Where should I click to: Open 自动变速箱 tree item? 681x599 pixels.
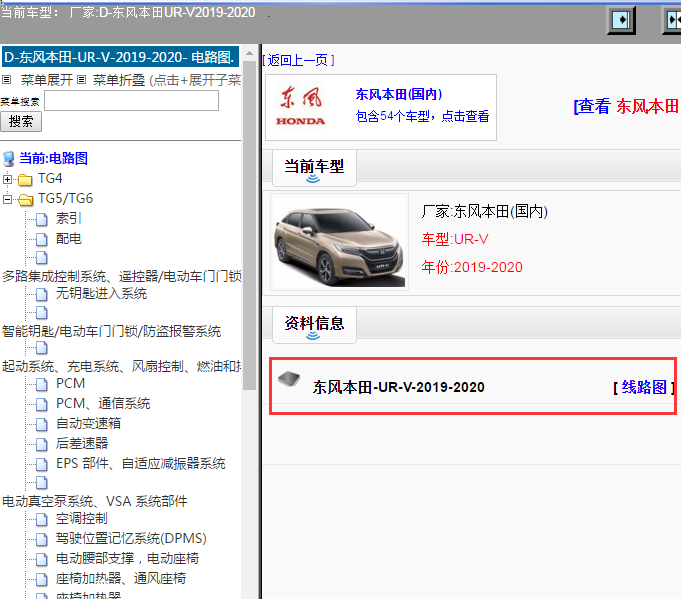coord(88,424)
